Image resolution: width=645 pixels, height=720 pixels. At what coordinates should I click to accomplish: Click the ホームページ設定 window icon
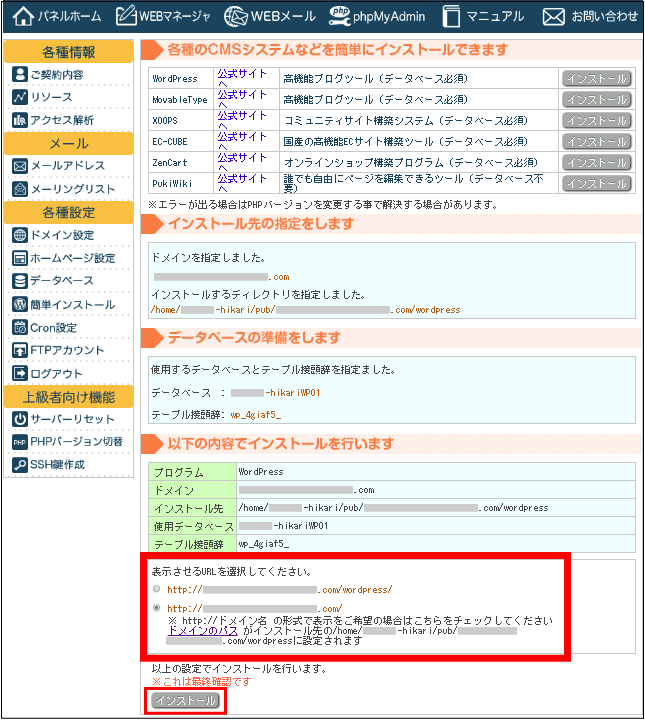20,258
